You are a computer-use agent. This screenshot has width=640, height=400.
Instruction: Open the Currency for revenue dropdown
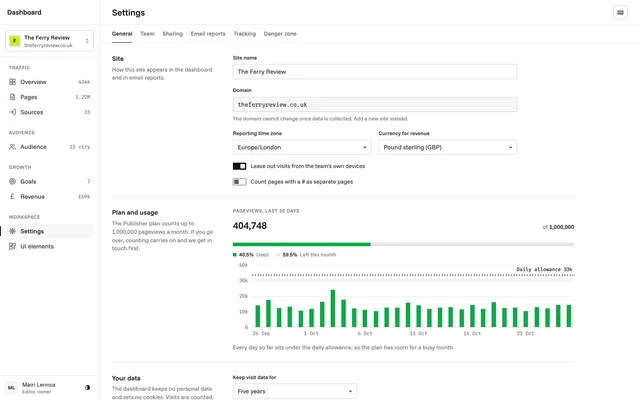tap(448, 147)
